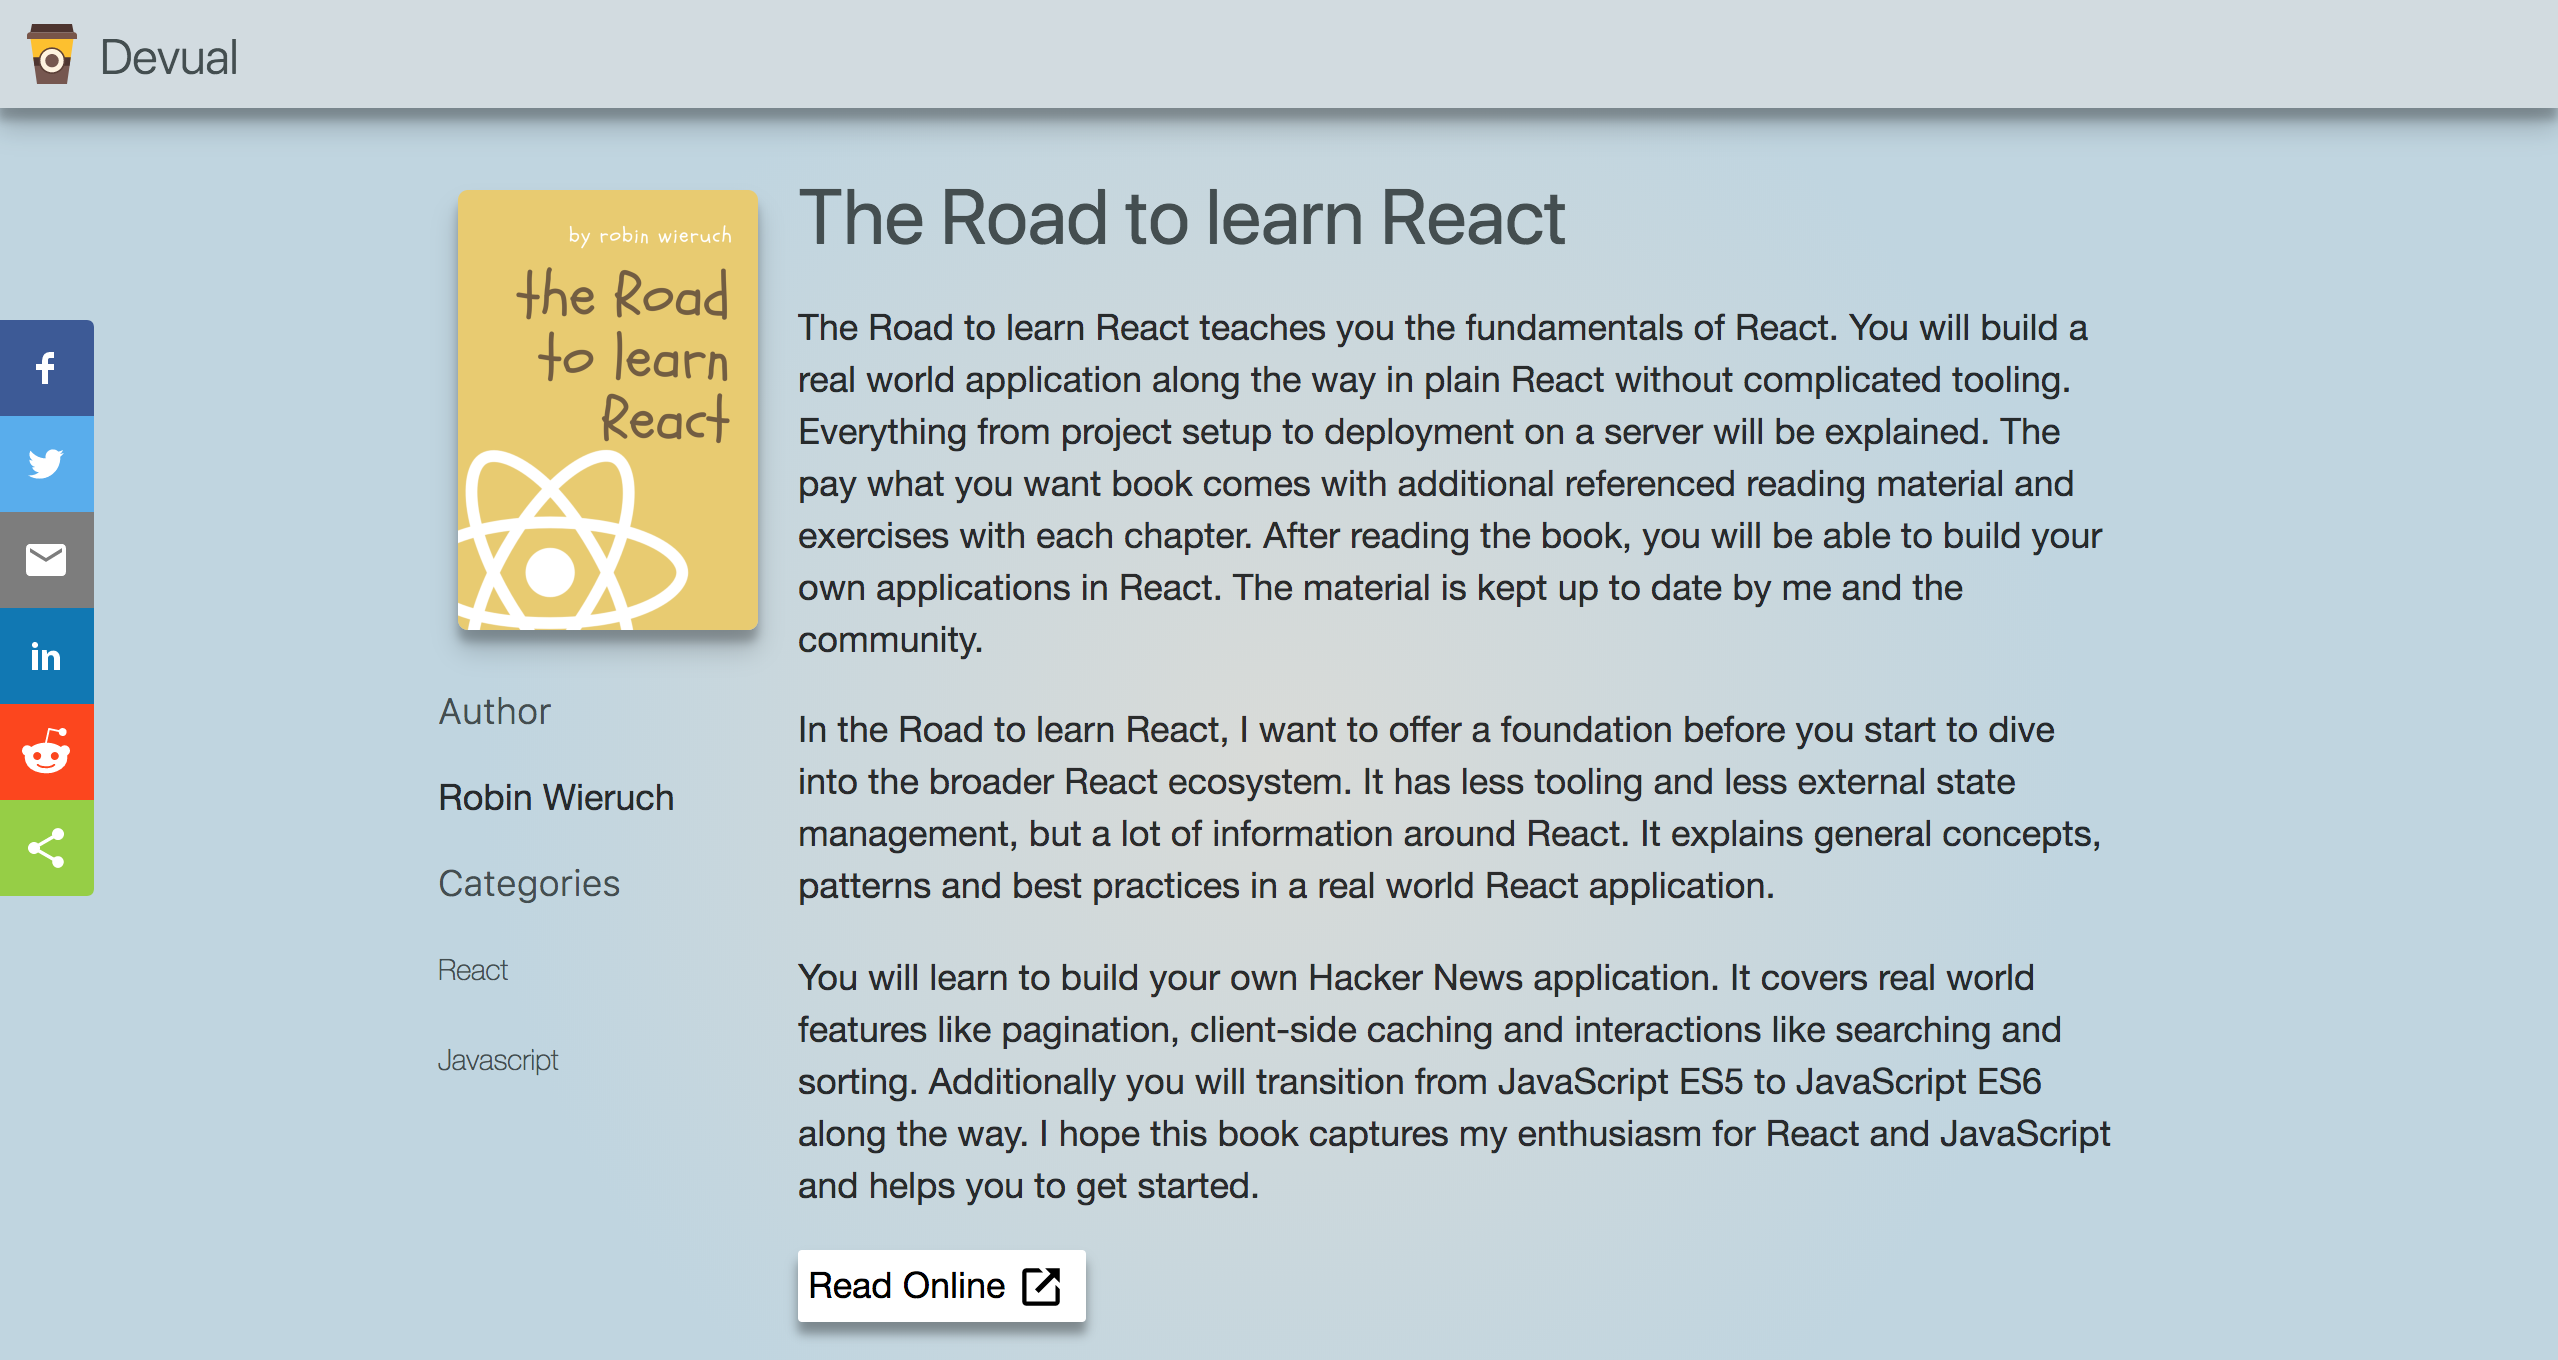The width and height of the screenshot is (2558, 1360).
Task: Click the external link icon in Read Online
Action: 1041,1286
